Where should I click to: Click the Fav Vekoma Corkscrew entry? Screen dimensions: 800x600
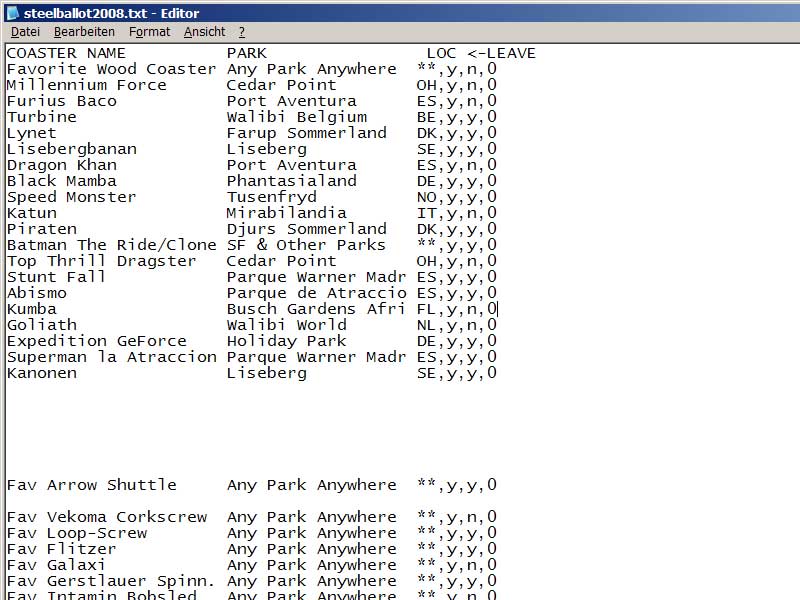106,517
